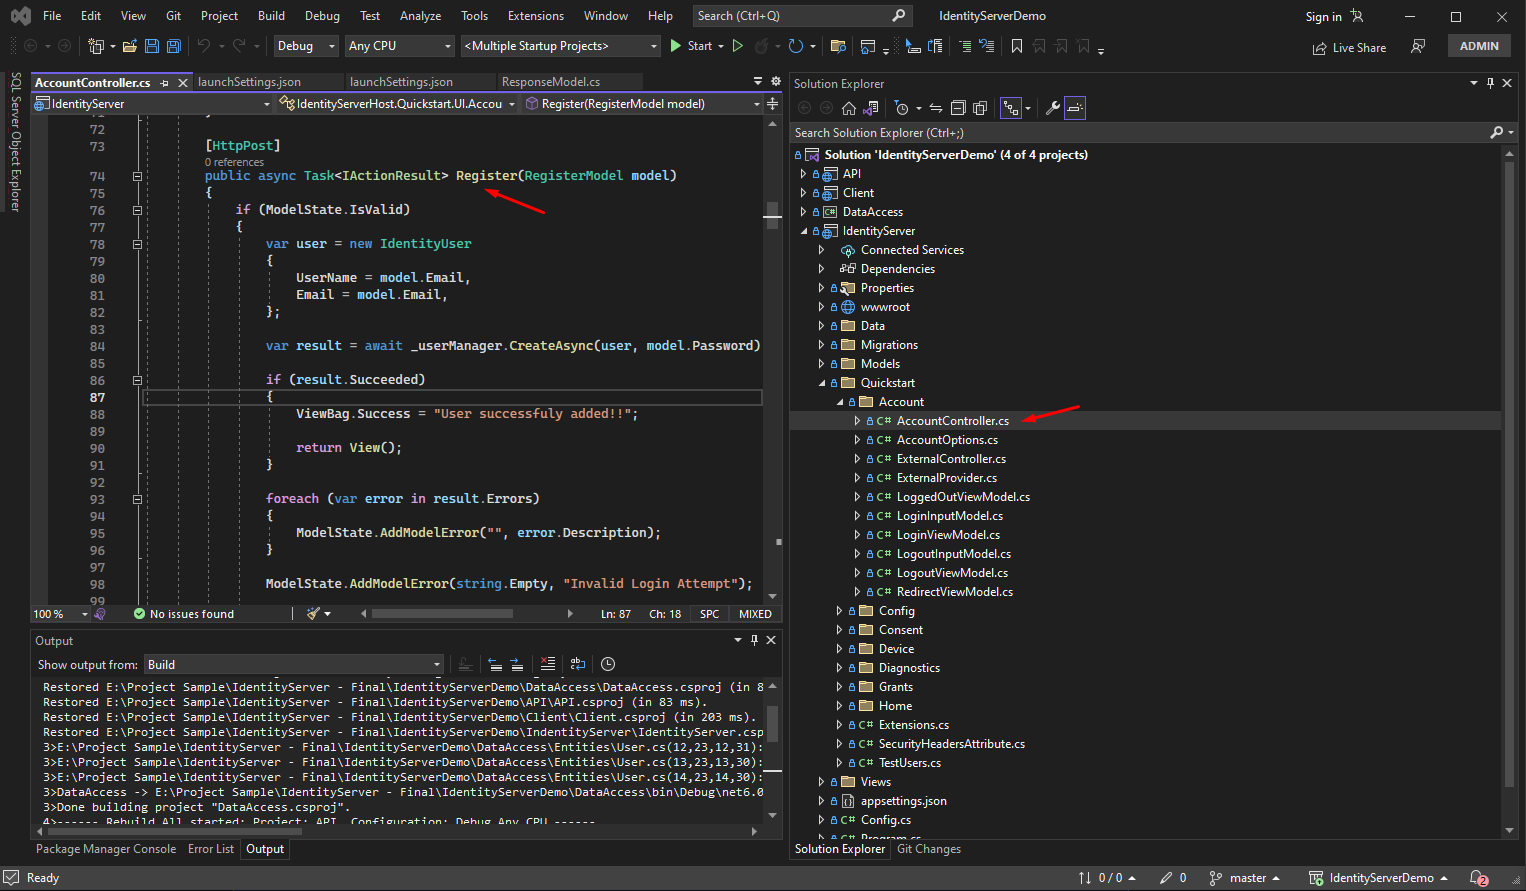
Task: Open the Save All files icon
Action: (x=173, y=46)
